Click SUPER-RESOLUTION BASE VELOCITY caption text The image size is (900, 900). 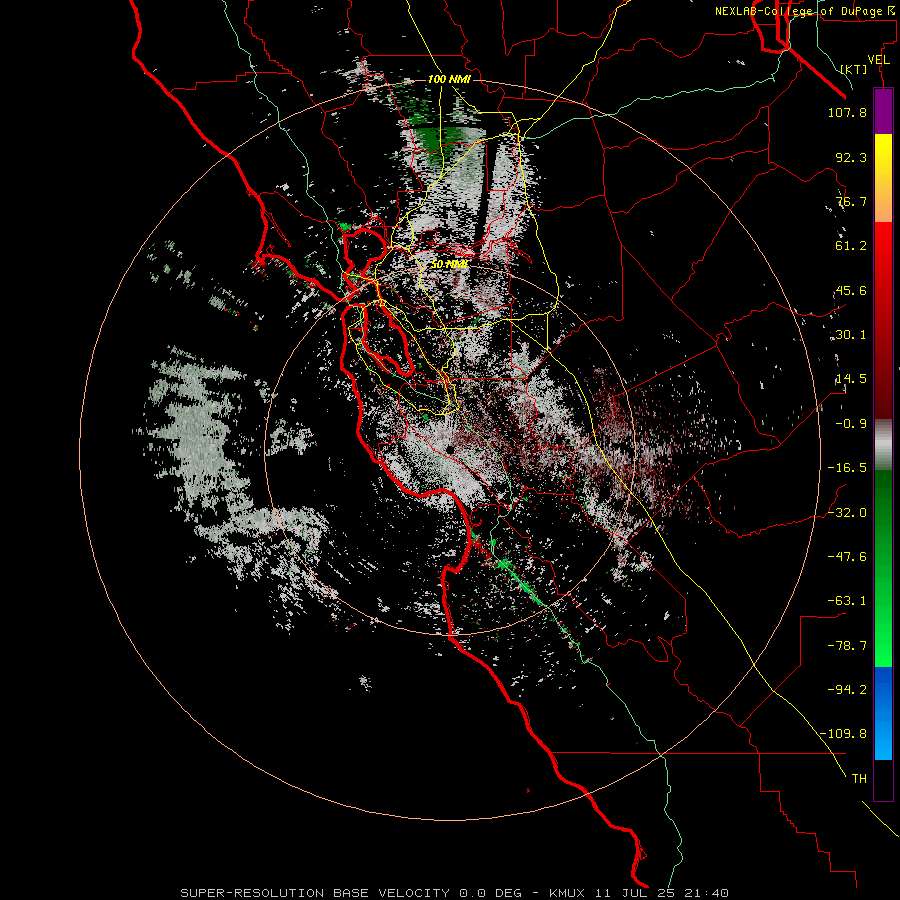coord(315,893)
